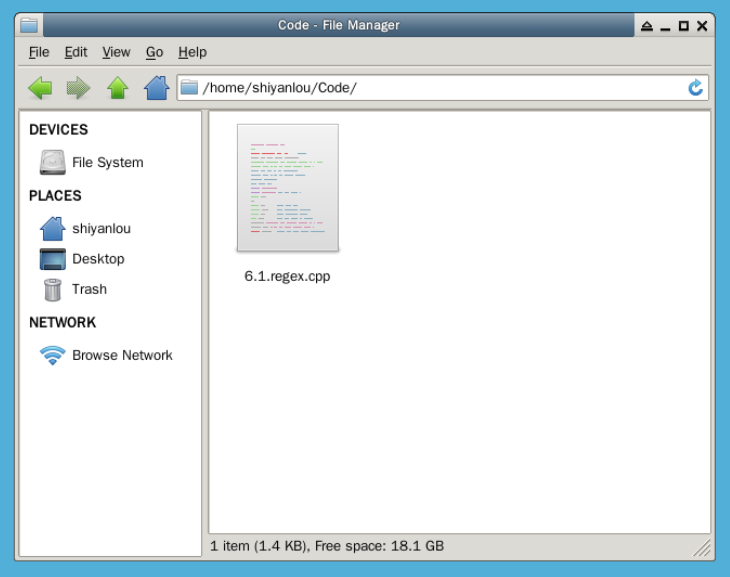The width and height of the screenshot is (730, 577).
Task: Open the Edit menu
Action: (75, 52)
